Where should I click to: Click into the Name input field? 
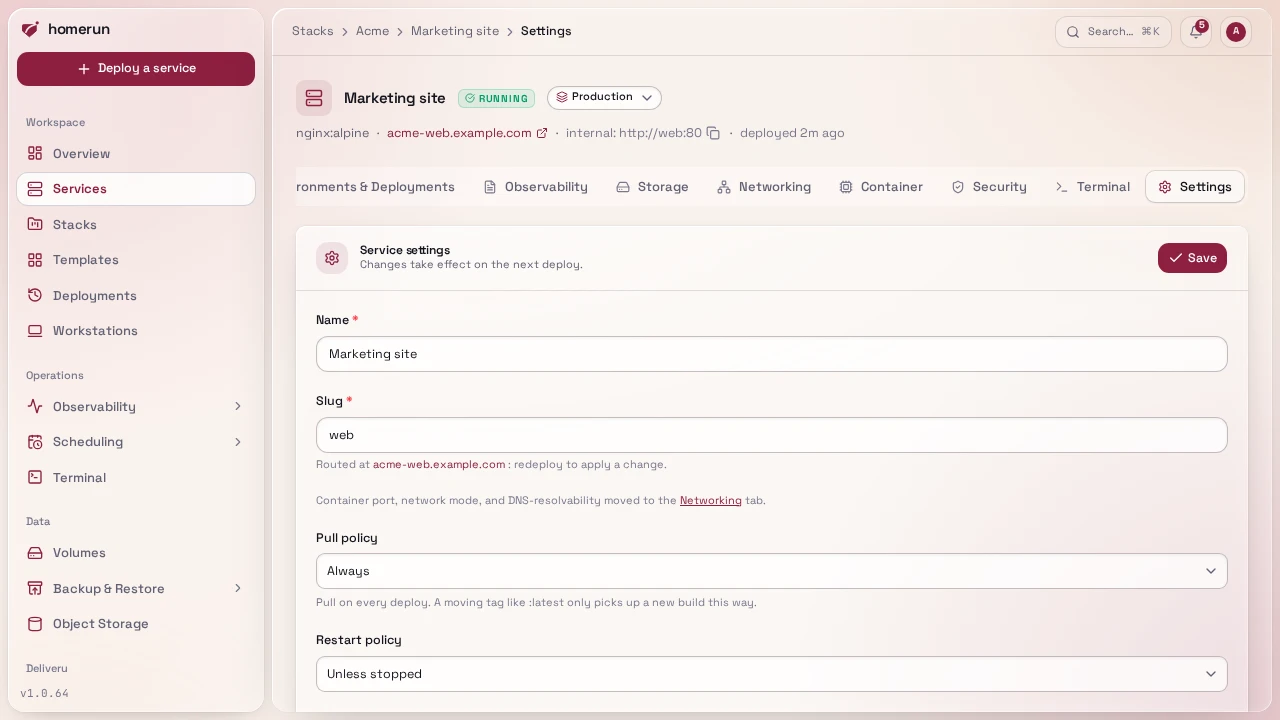pos(771,354)
